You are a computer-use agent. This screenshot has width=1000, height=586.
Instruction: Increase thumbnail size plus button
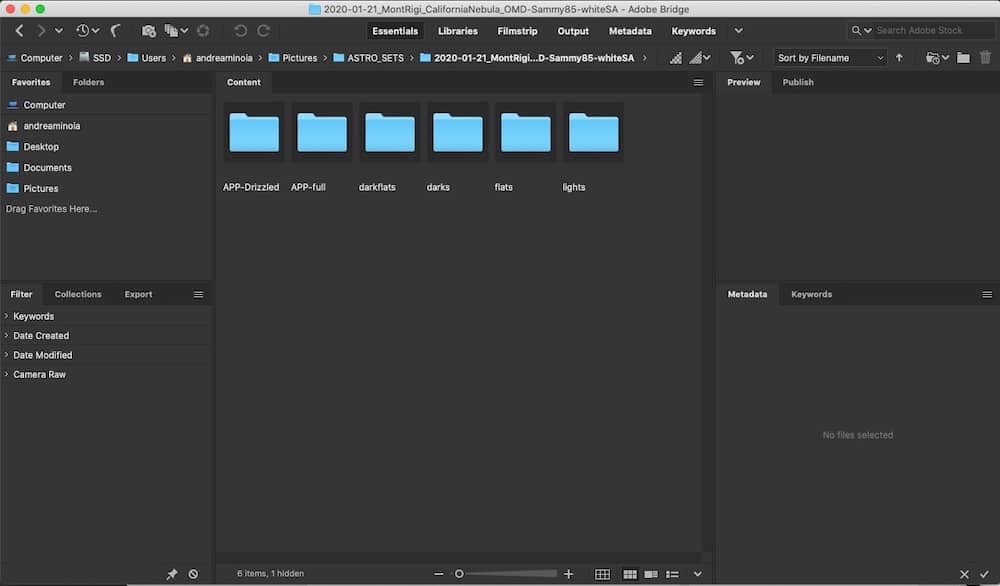coord(568,574)
